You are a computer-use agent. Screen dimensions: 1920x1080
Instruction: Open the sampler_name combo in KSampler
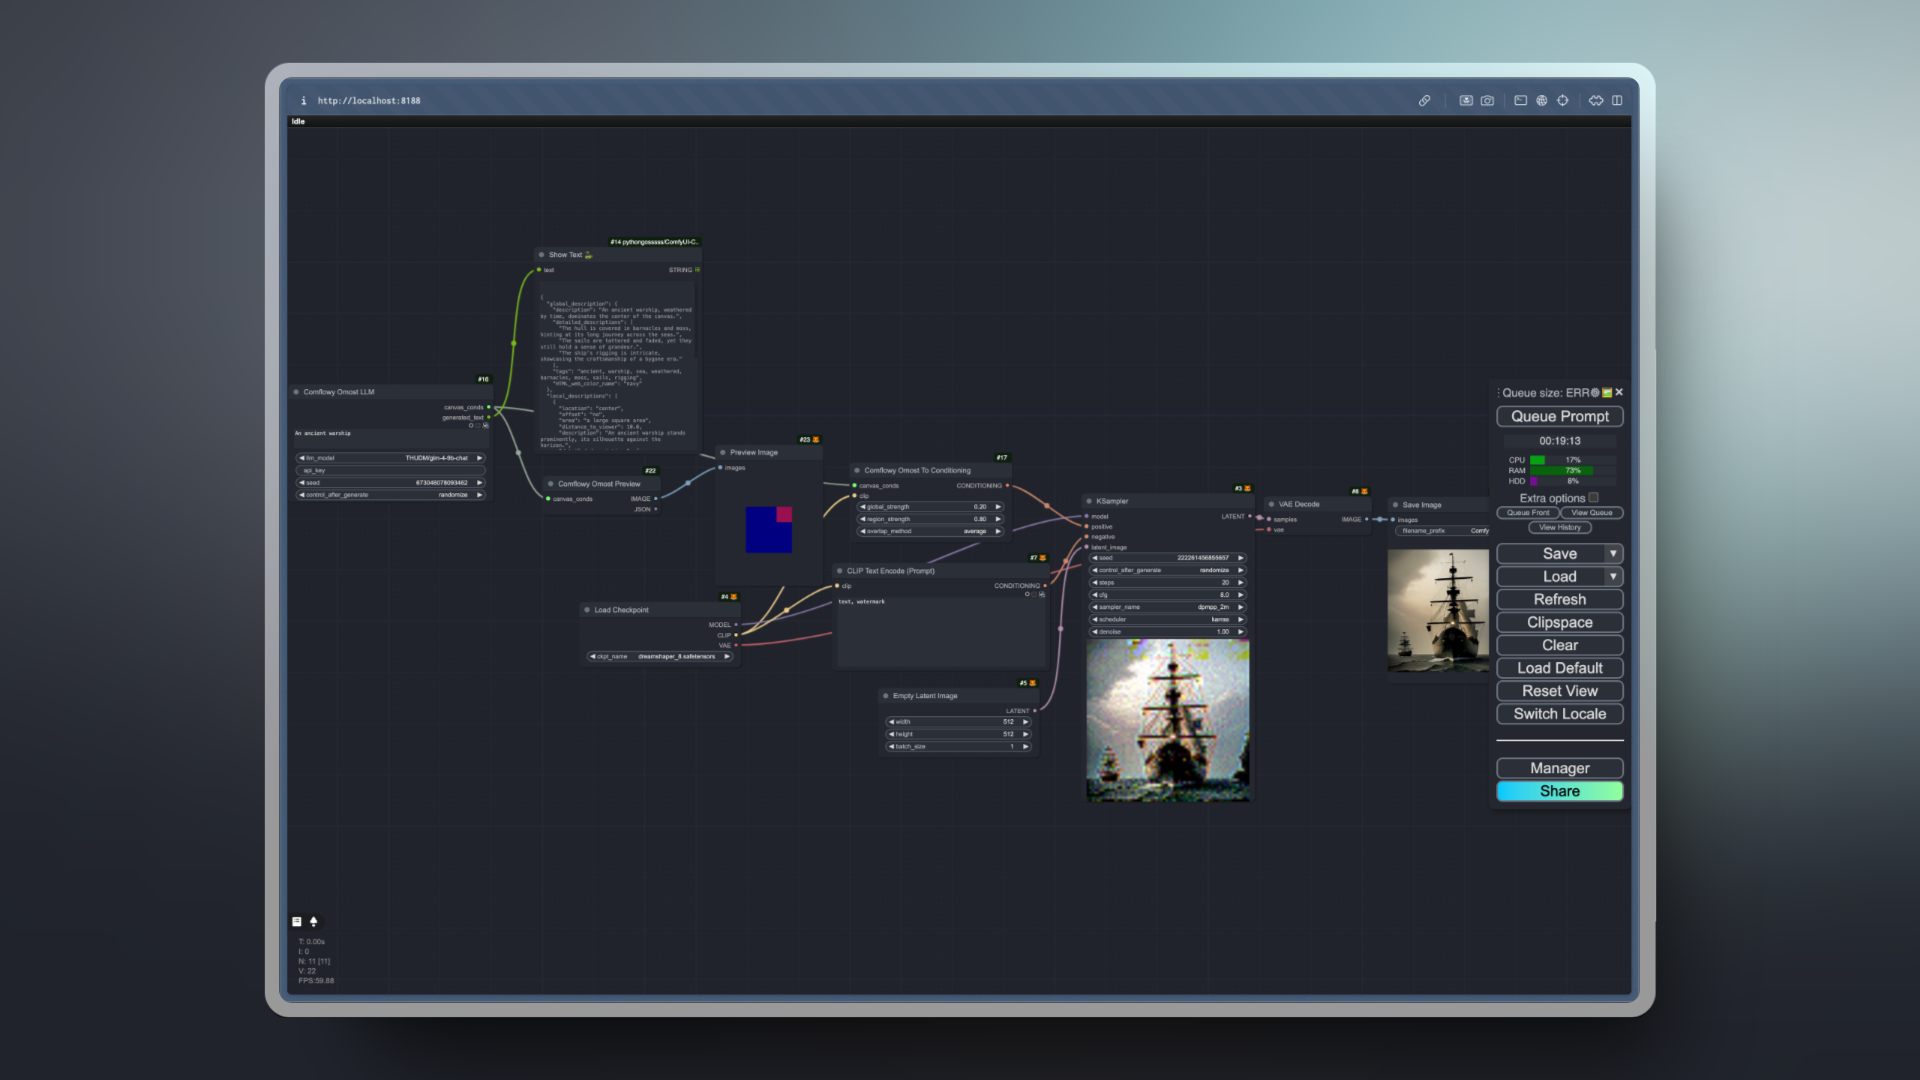(x=1167, y=607)
